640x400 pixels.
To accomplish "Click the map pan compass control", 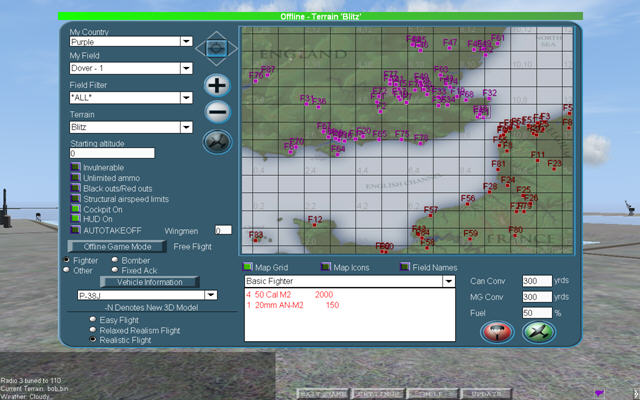I will [x=217, y=47].
